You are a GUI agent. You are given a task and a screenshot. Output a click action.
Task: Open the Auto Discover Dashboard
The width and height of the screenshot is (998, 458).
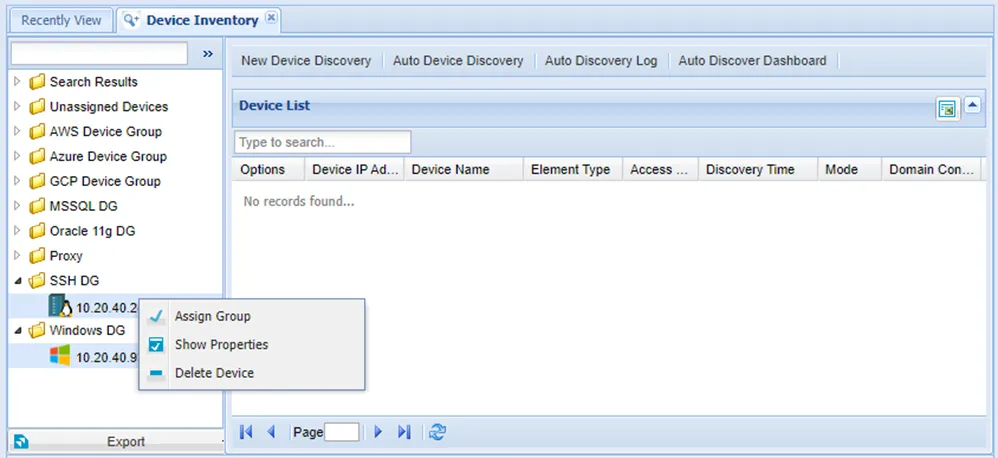point(752,60)
